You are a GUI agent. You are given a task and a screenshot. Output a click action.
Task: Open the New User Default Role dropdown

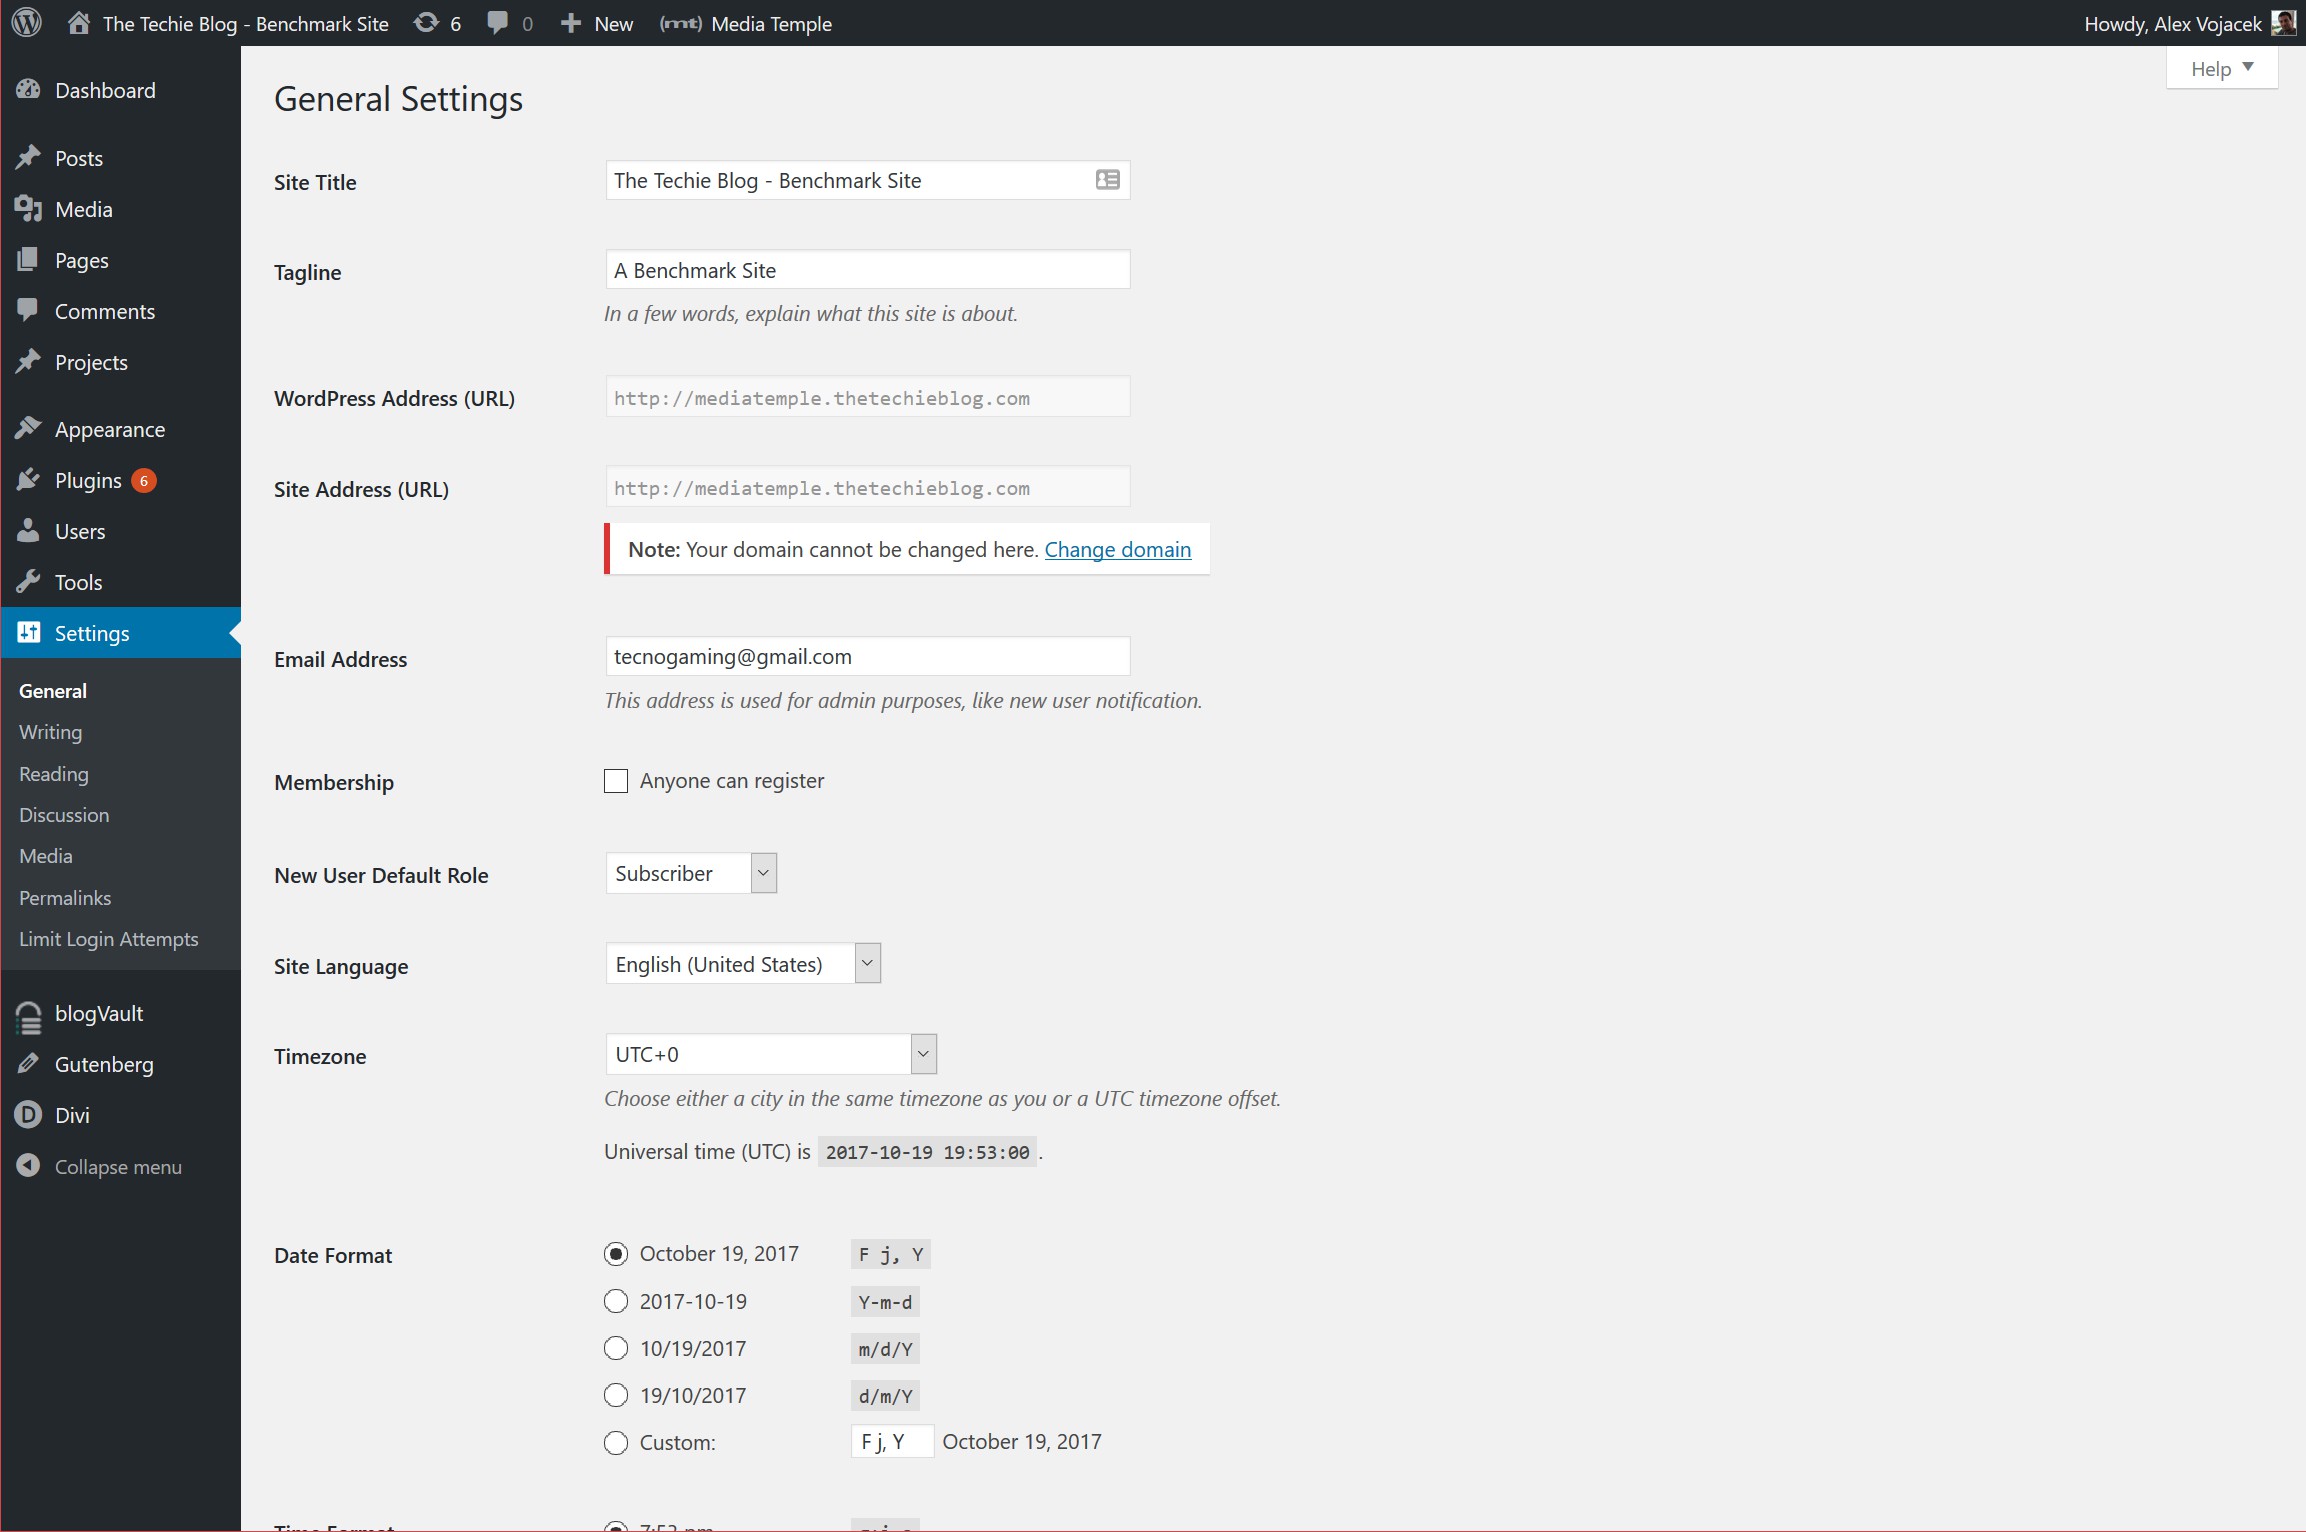point(691,873)
